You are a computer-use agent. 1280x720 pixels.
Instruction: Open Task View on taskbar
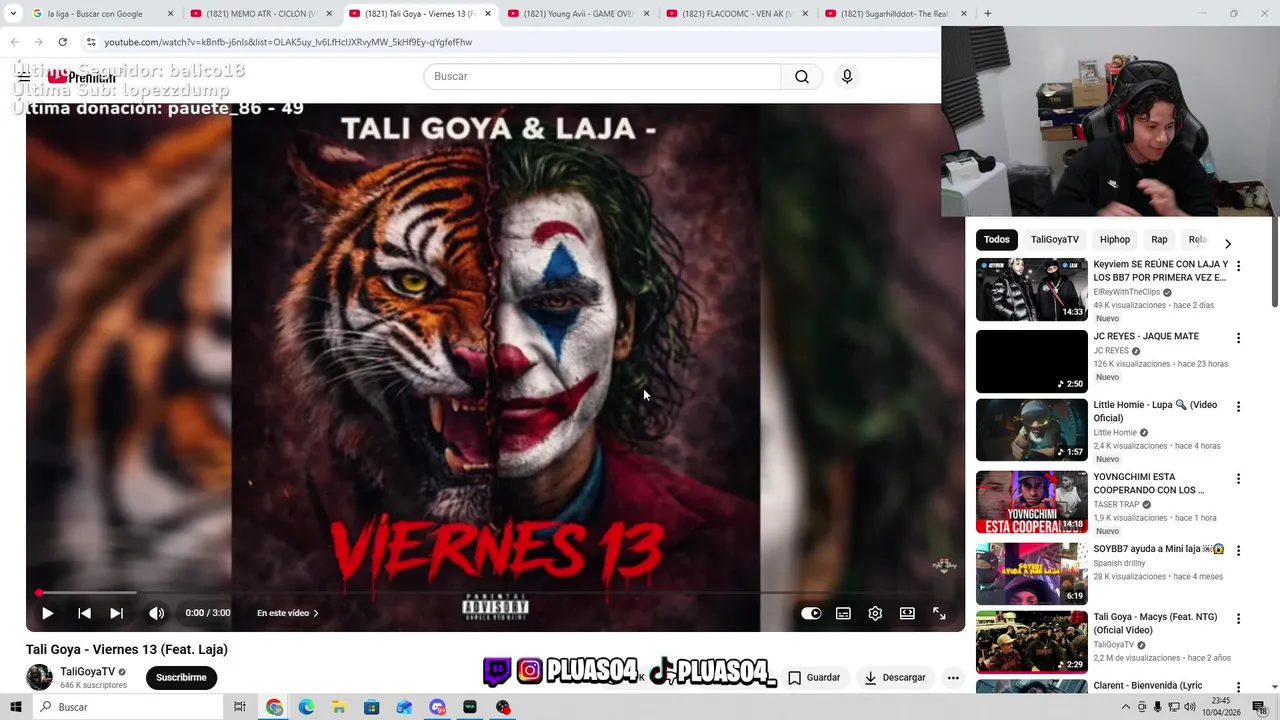pyautogui.click(x=240, y=707)
